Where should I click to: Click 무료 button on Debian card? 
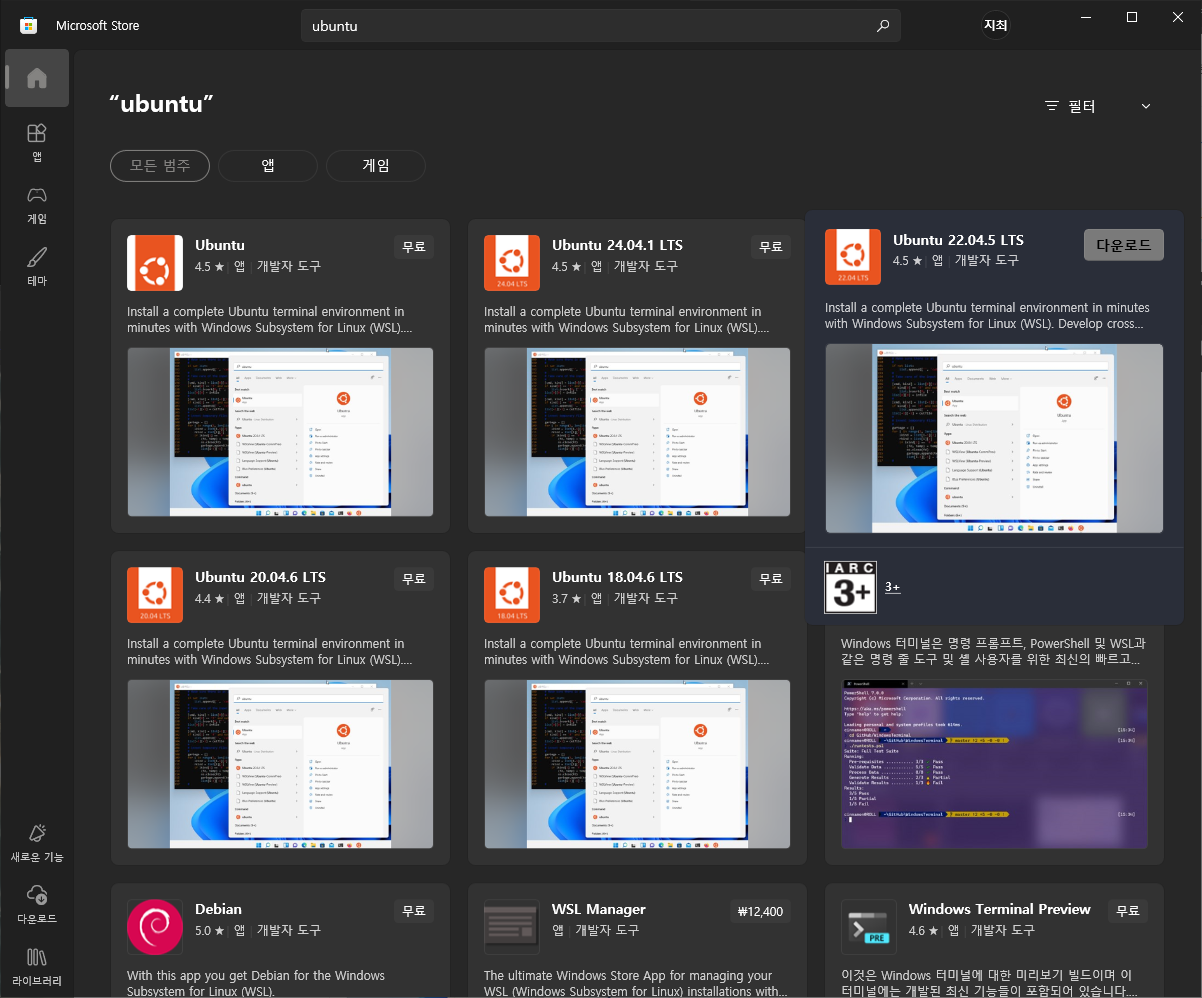pos(414,910)
